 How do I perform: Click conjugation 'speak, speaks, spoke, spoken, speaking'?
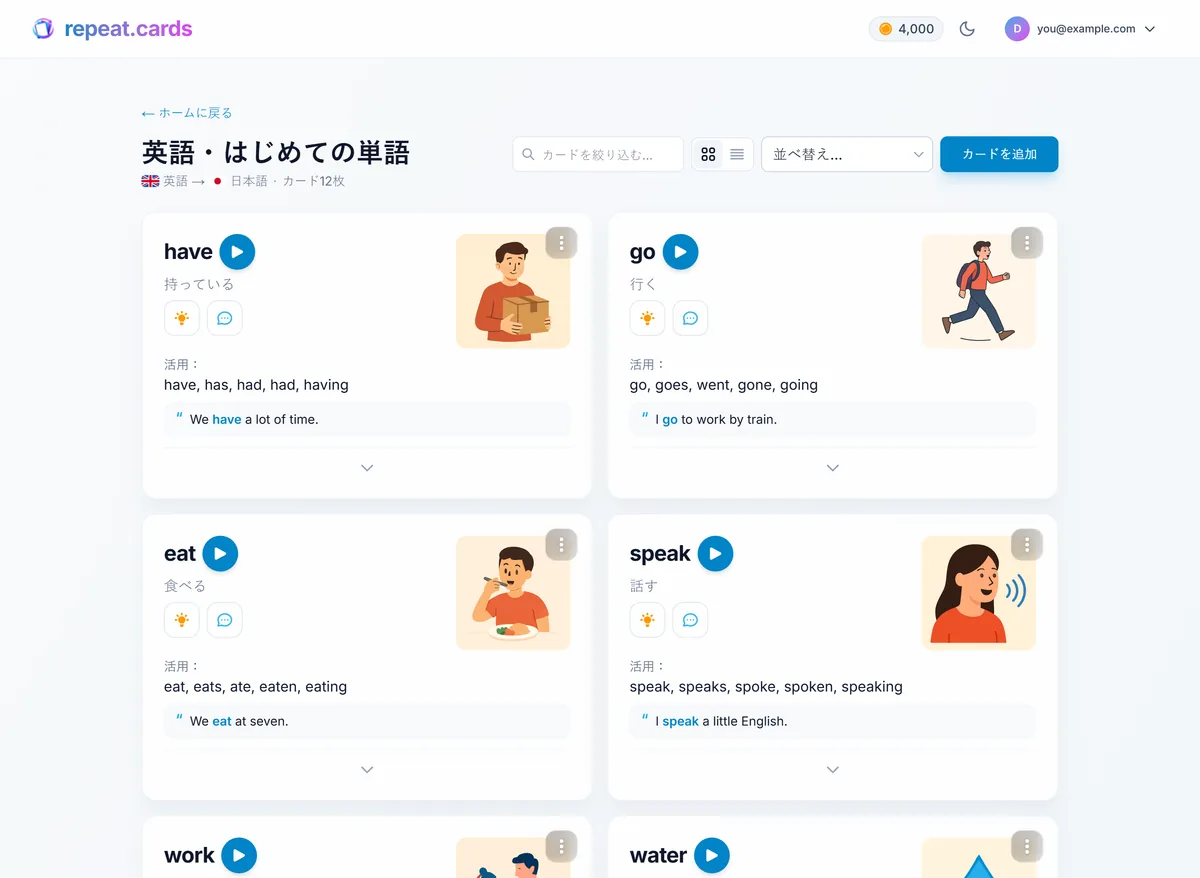tap(766, 687)
